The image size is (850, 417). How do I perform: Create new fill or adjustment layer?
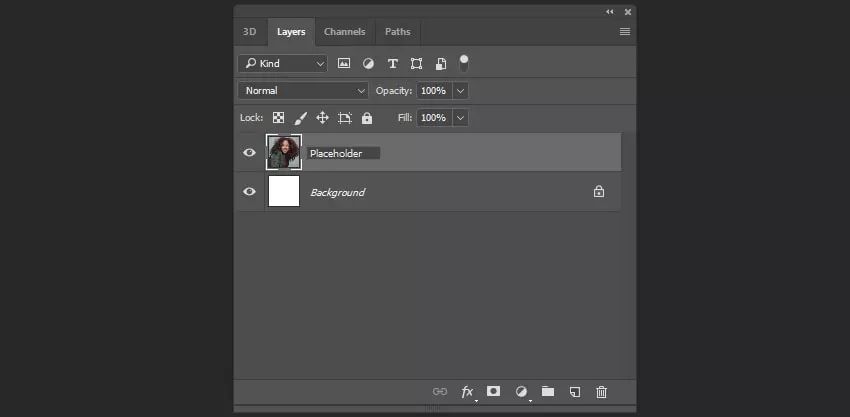tap(521, 392)
